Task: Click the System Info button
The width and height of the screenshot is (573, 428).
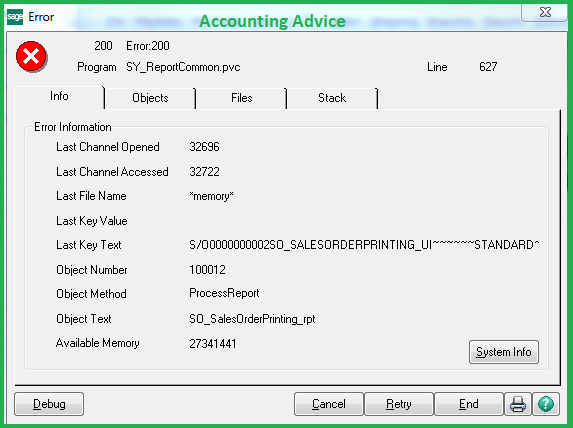Action: [504, 352]
